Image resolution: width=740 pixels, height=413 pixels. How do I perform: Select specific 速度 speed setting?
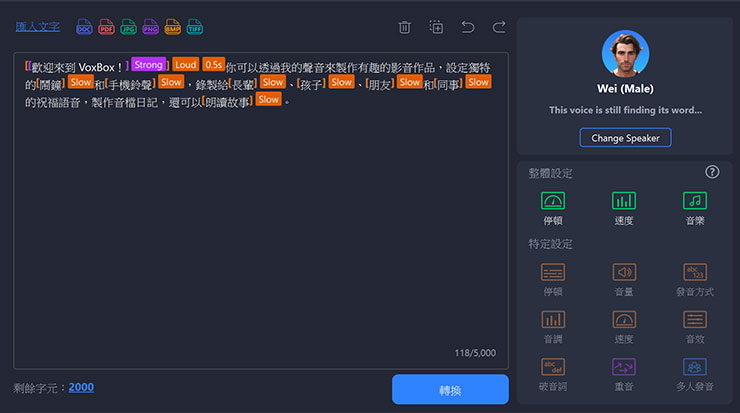click(624, 327)
